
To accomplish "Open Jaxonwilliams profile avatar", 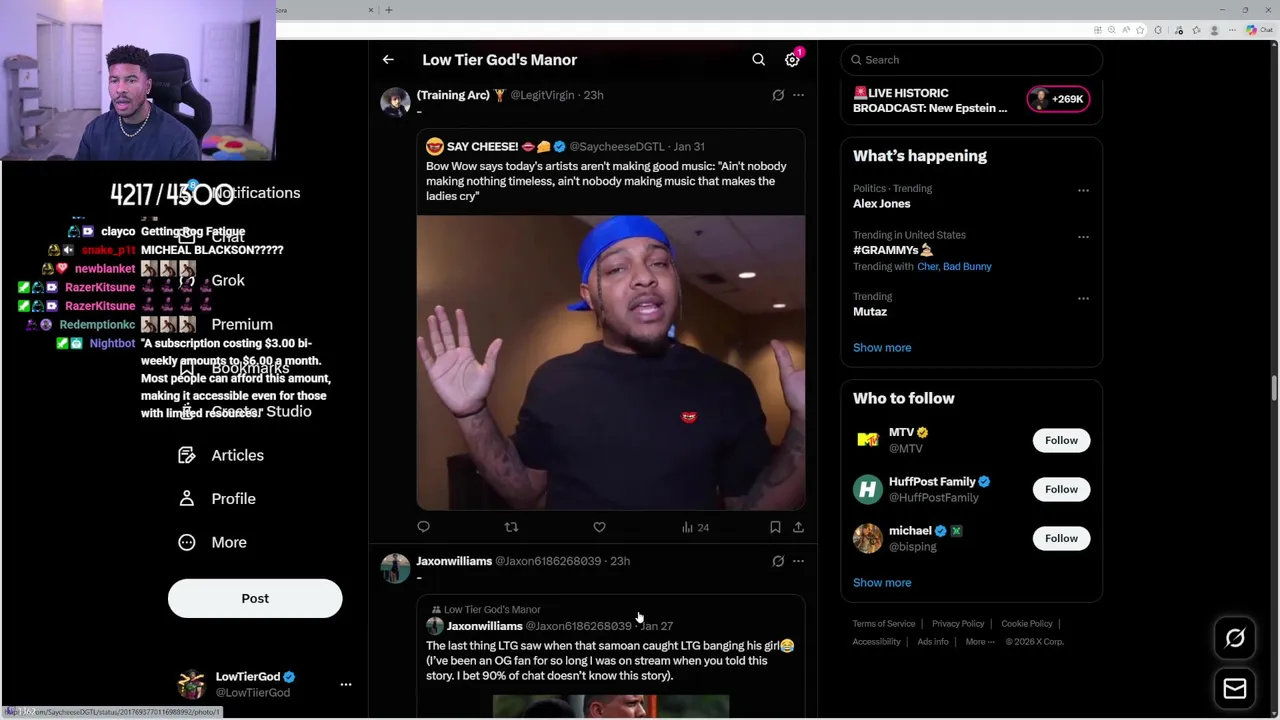I will tap(395, 568).
